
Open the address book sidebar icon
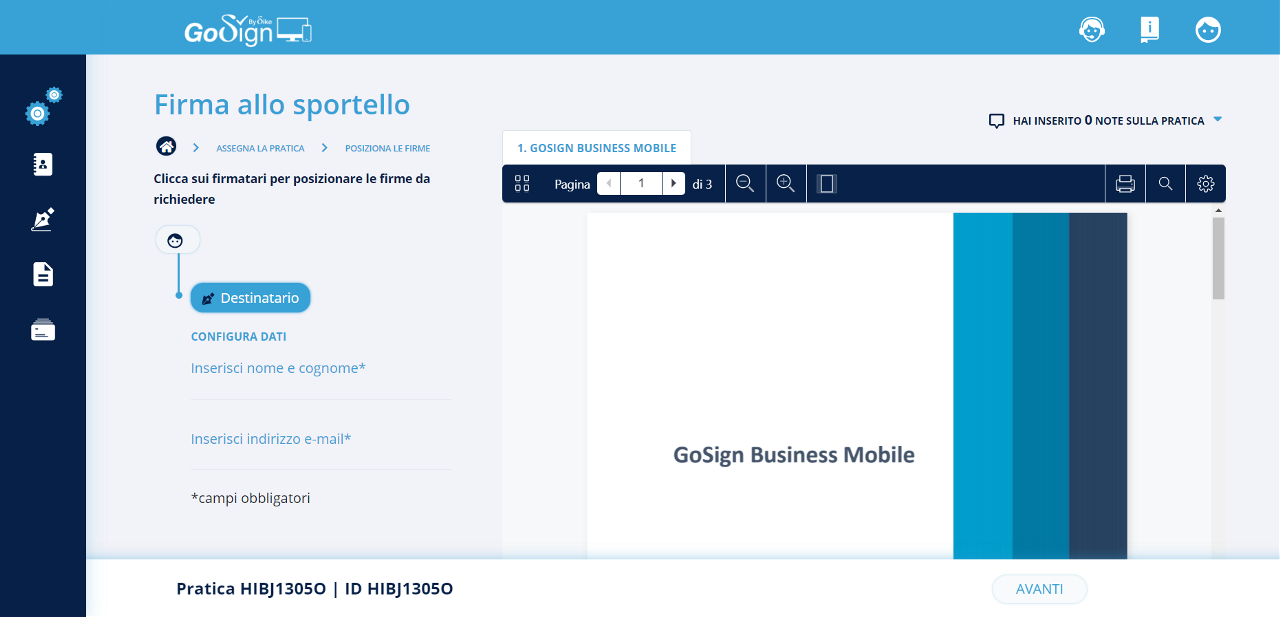(x=43, y=164)
